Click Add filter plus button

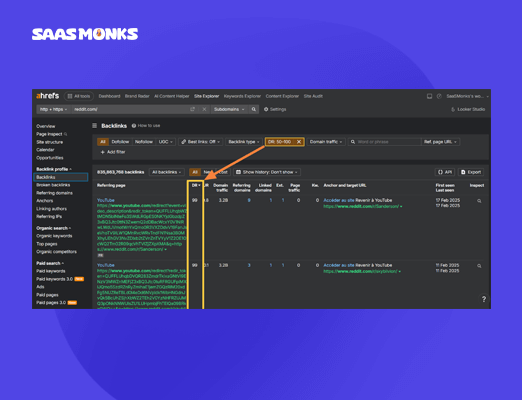tap(113, 152)
